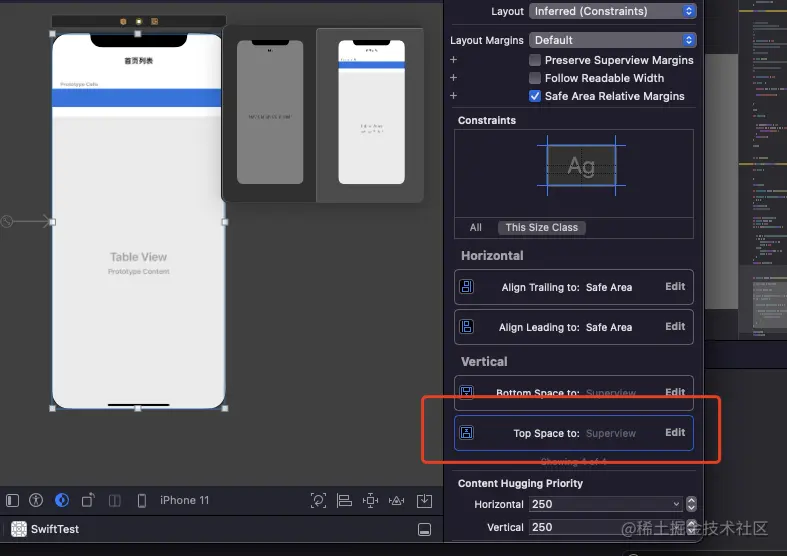
Task: Select the white table scene thumbnail
Action: pos(371,112)
